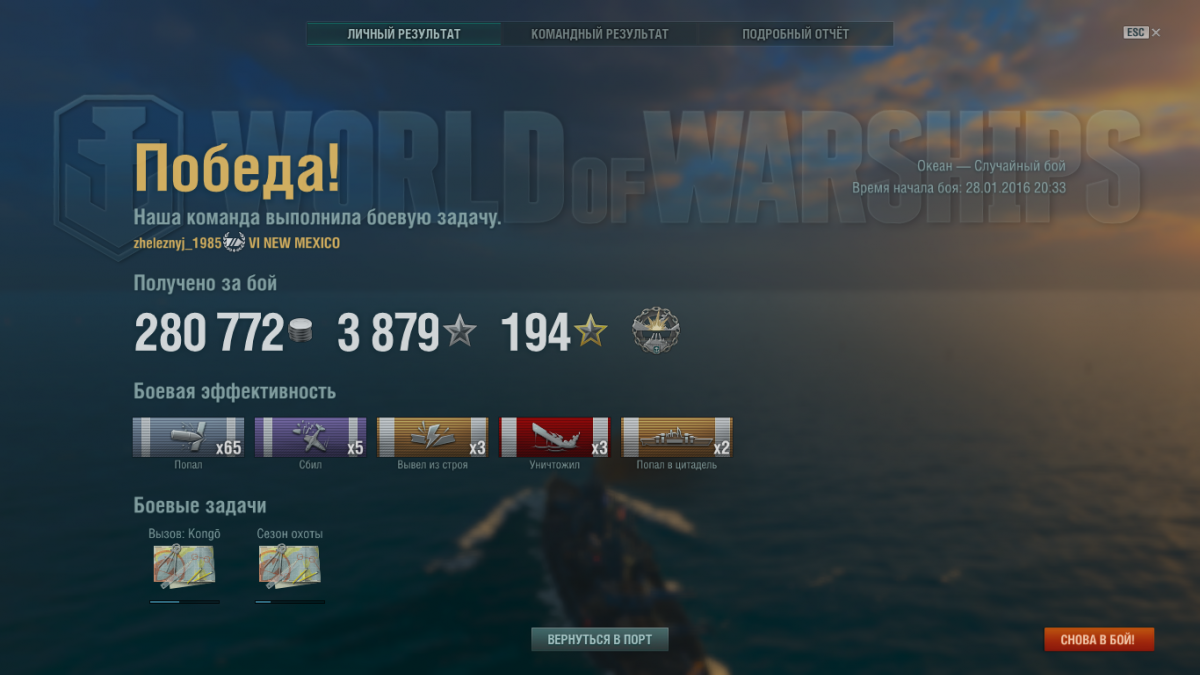Image resolution: width=1200 pixels, height=675 pixels.
Task: Click progress bar under 'Сезон охоты'
Action: (x=290, y=602)
